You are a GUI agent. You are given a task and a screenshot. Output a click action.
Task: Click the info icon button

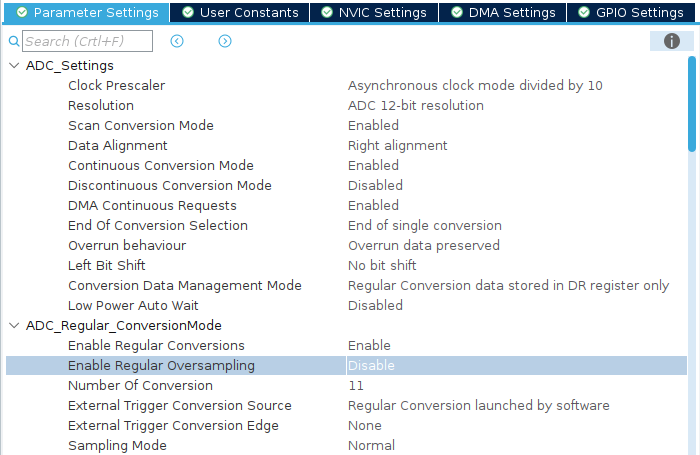(x=671, y=41)
